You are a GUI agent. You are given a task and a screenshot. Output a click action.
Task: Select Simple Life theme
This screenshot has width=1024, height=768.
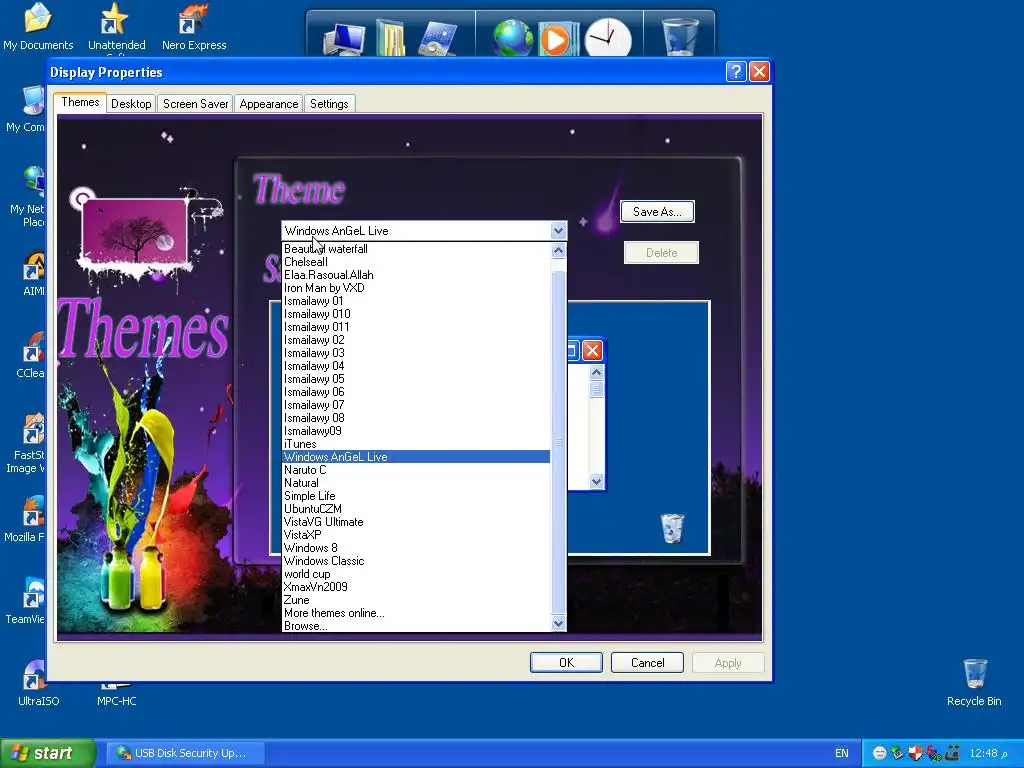(x=416, y=496)
